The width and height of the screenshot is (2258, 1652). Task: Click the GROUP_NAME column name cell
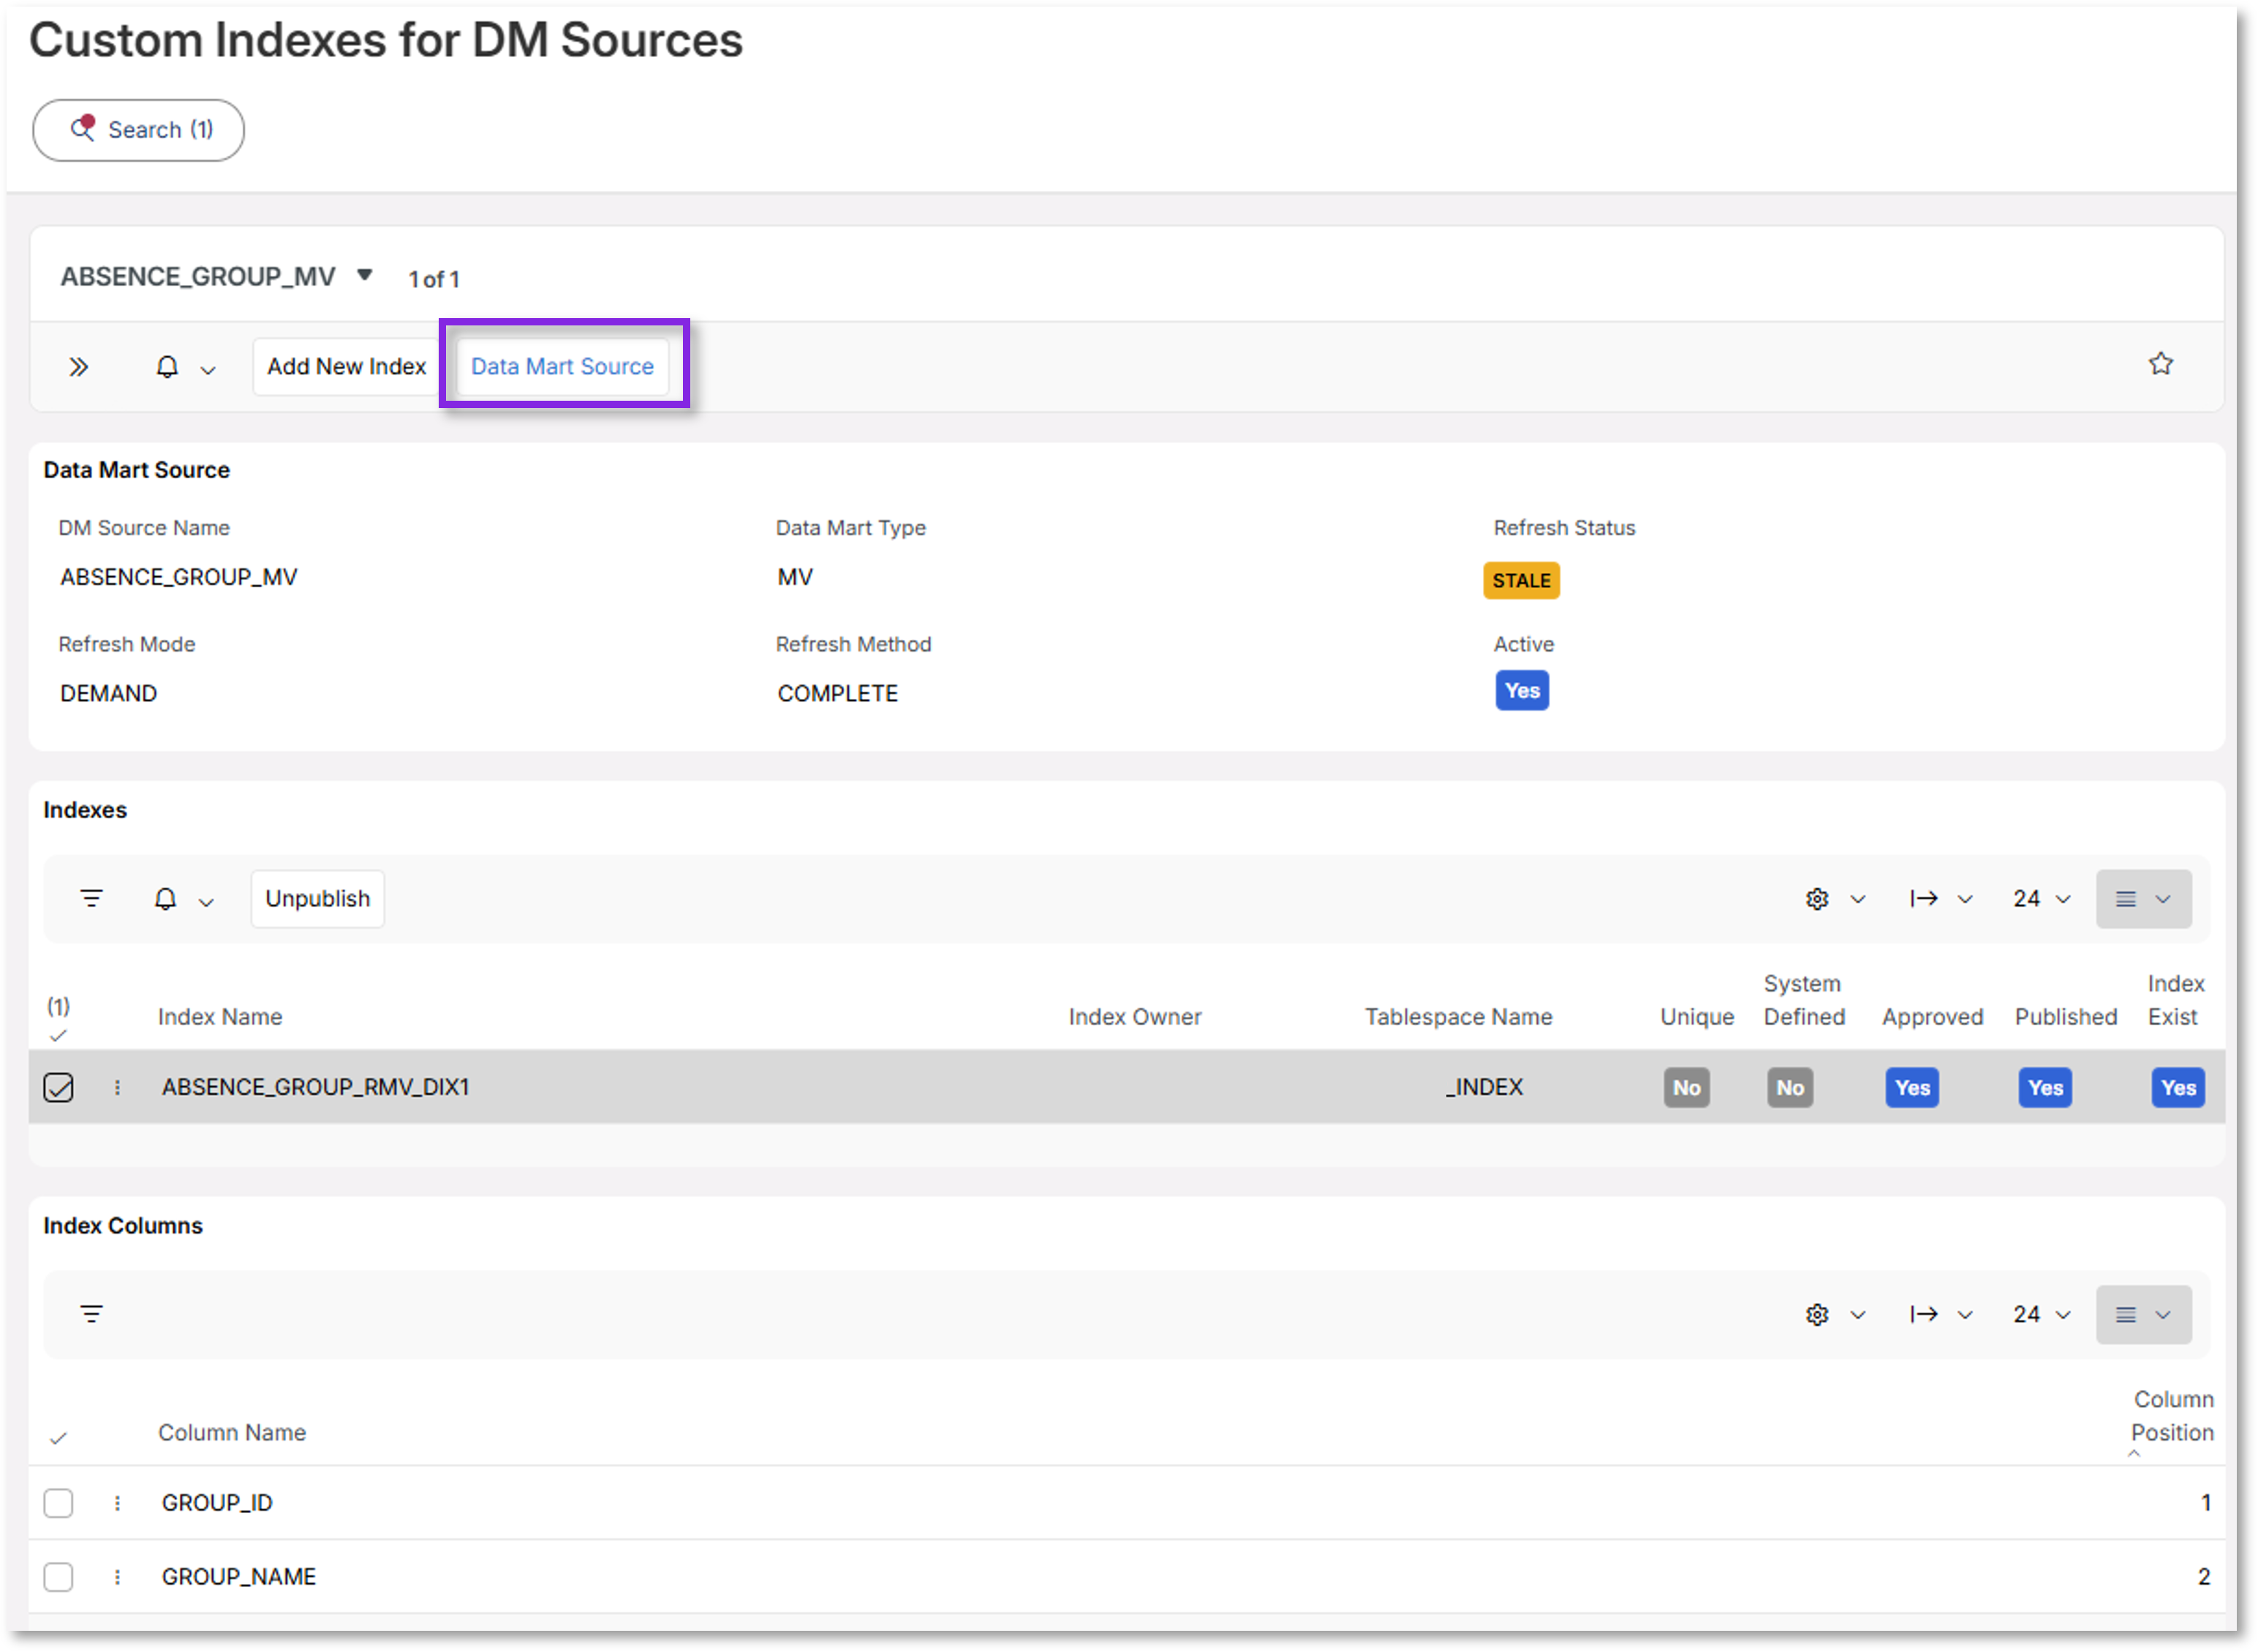[238, 1577]
